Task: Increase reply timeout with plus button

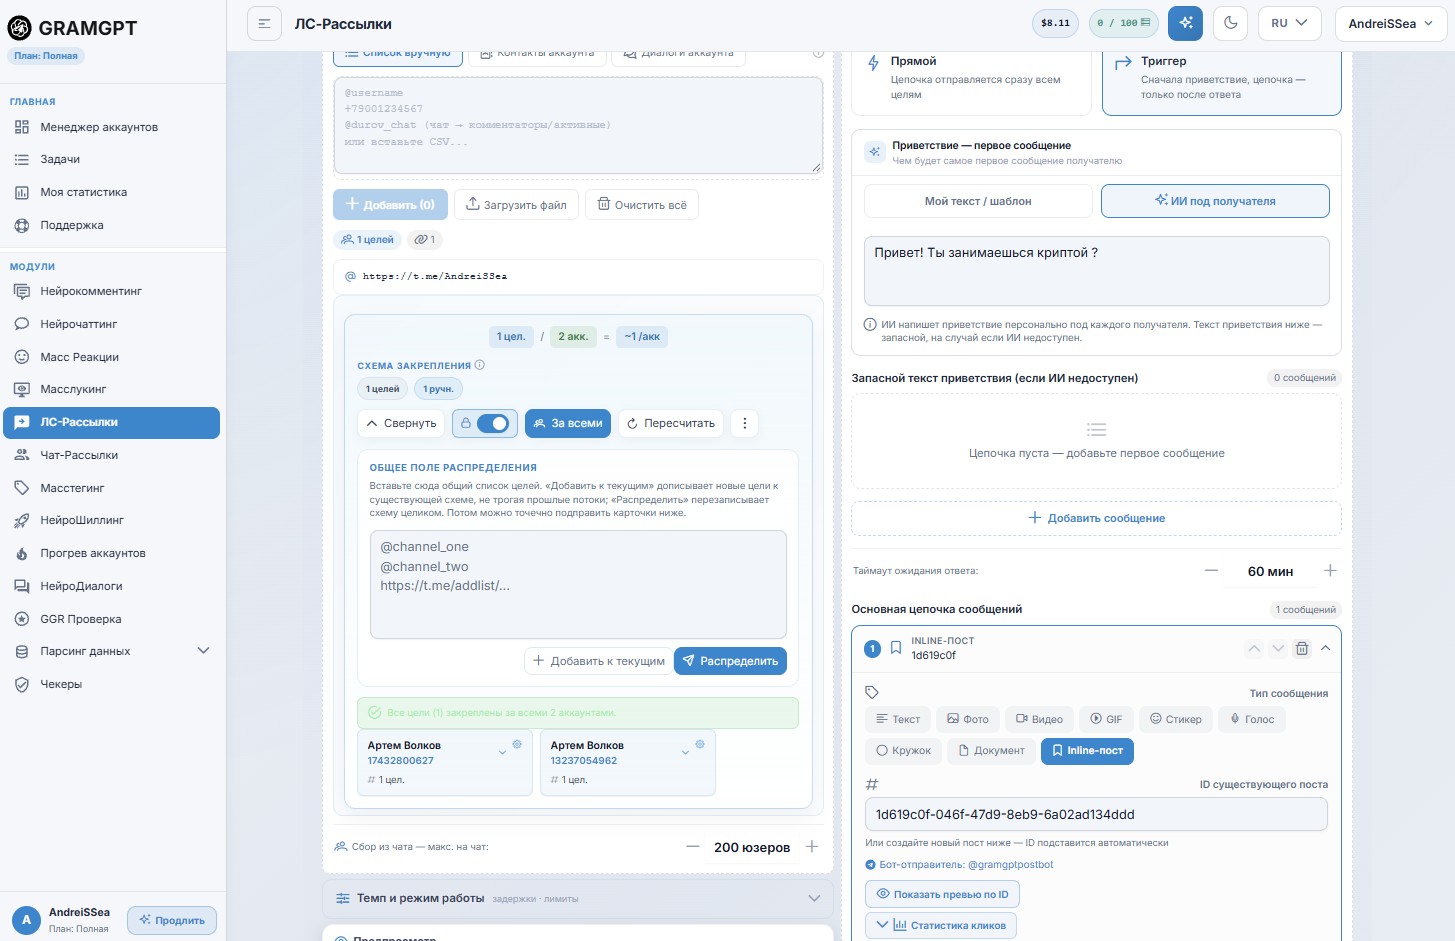Action: 1330,570
